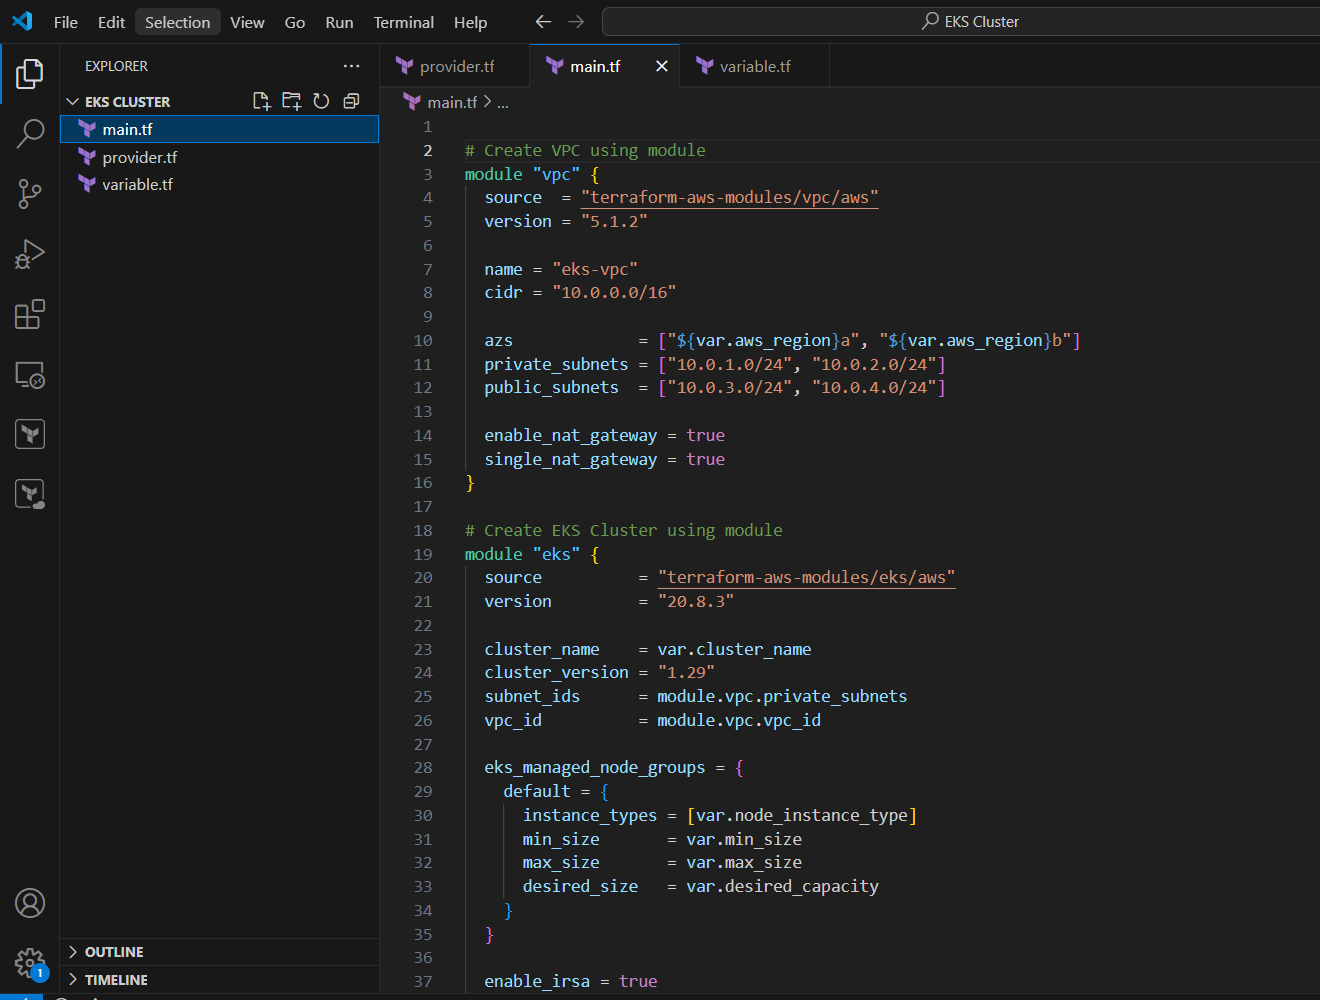Open the Manage gear menu
Image resolution: width=1320 pixels, height=1000 pixels.
point(30,963)
